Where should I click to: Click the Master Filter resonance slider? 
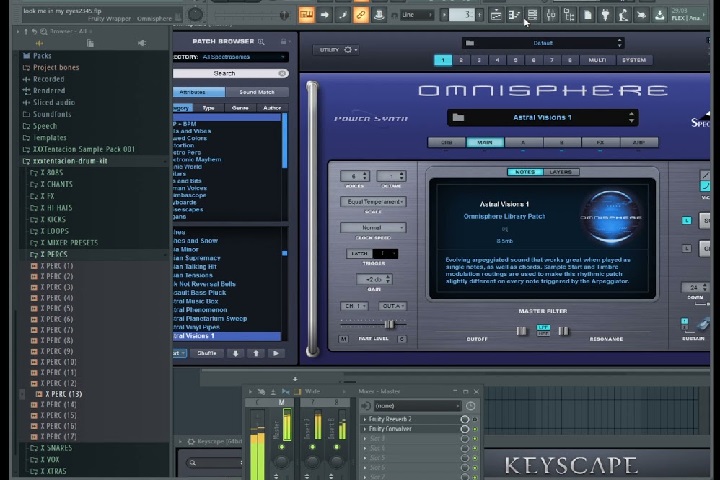tap(563, 331)
